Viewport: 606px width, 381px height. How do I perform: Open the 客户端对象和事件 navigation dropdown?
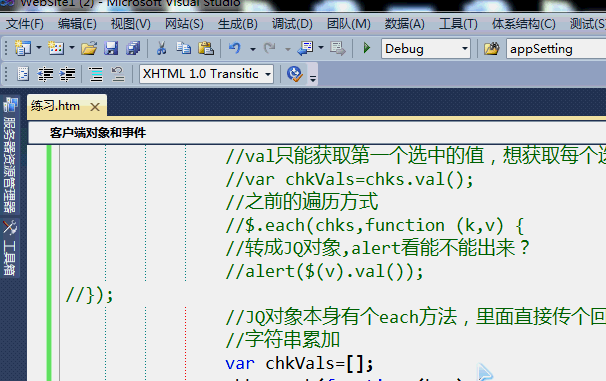317,133
